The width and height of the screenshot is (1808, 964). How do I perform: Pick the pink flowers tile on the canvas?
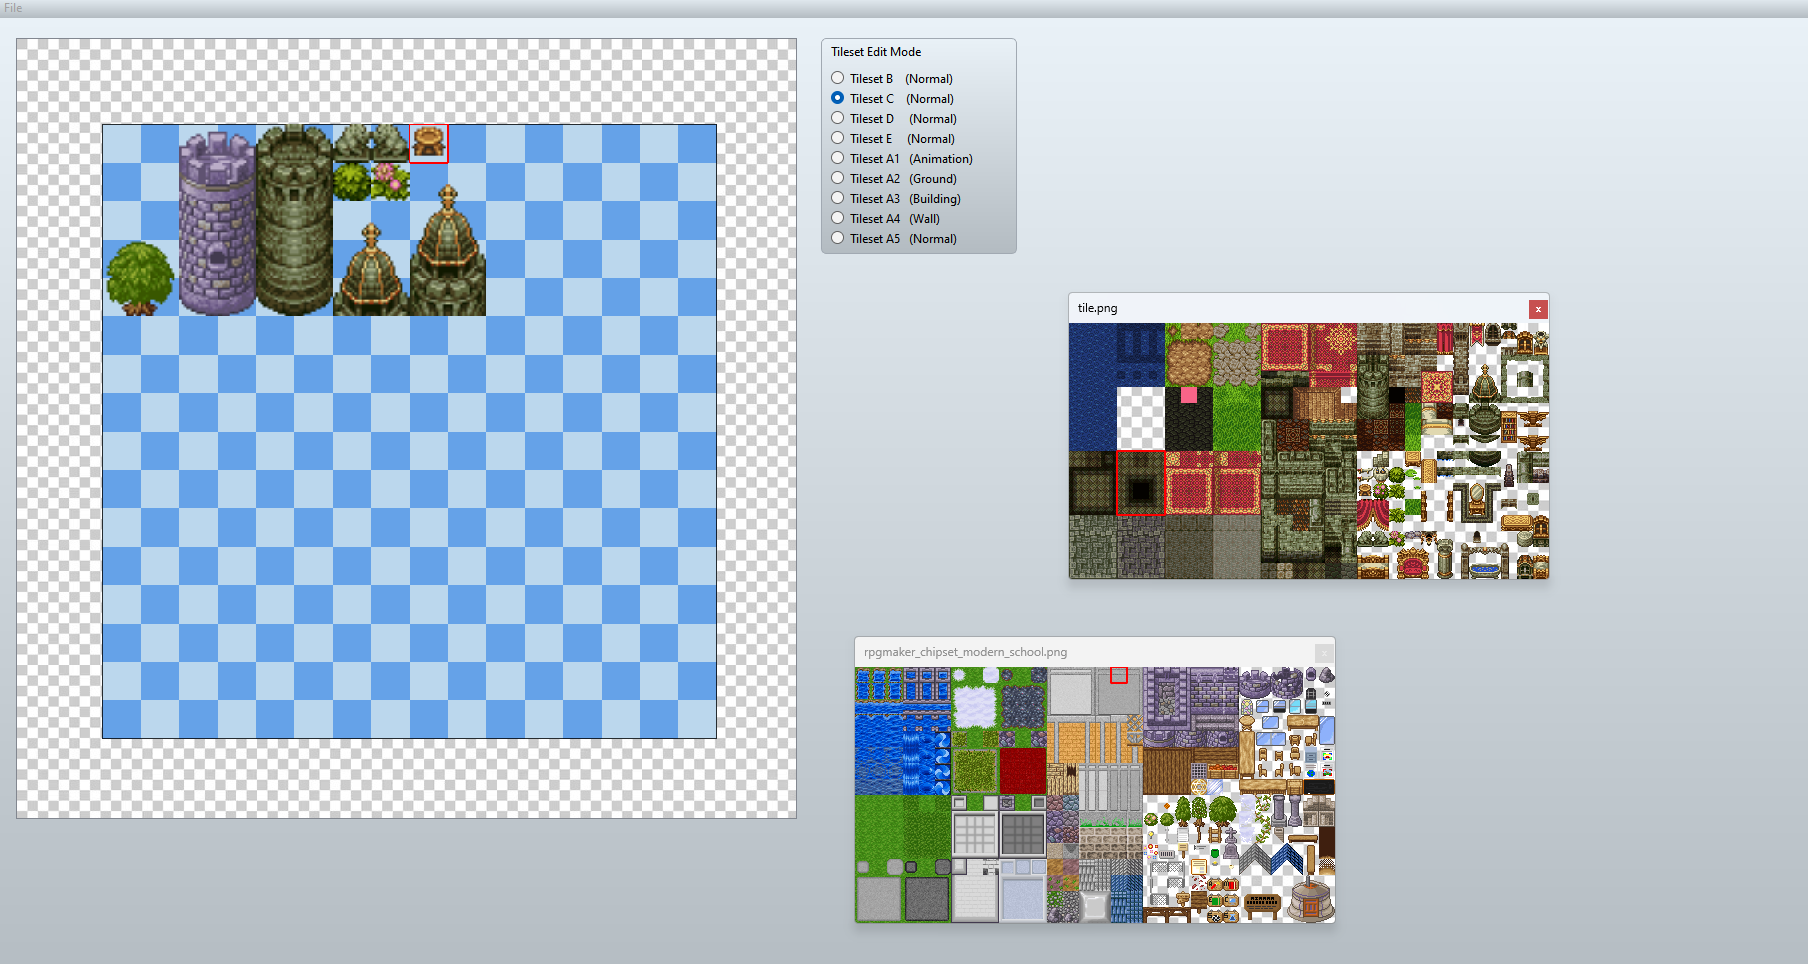390,181
